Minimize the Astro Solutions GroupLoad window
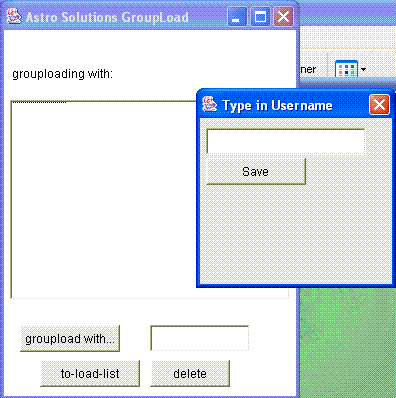This screenshot has height=398, width=396. 237,17
